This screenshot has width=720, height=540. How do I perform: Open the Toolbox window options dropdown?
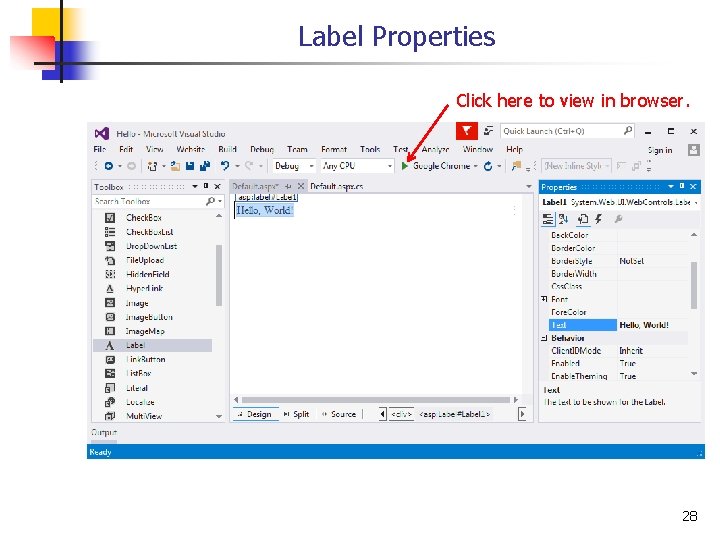click(195, 186)
